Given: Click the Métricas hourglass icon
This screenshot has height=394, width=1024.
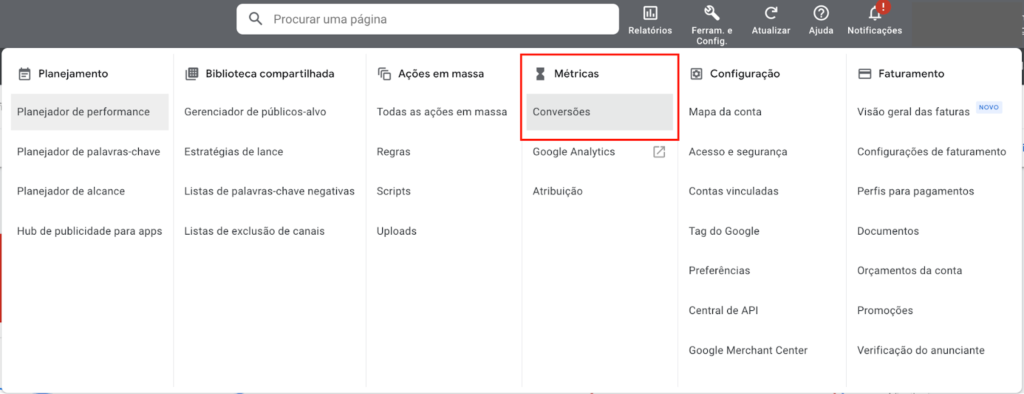Looking at the screenshot, I should [x=539, y=74].
